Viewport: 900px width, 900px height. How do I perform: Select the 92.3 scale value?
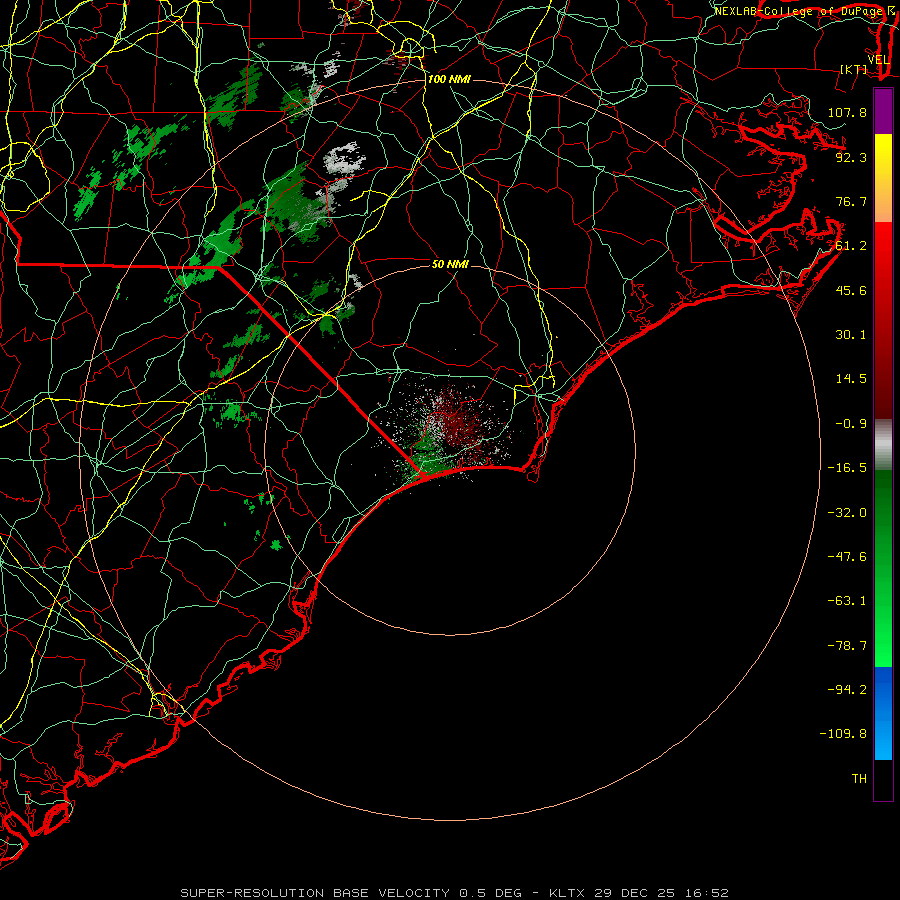(851, 157)
